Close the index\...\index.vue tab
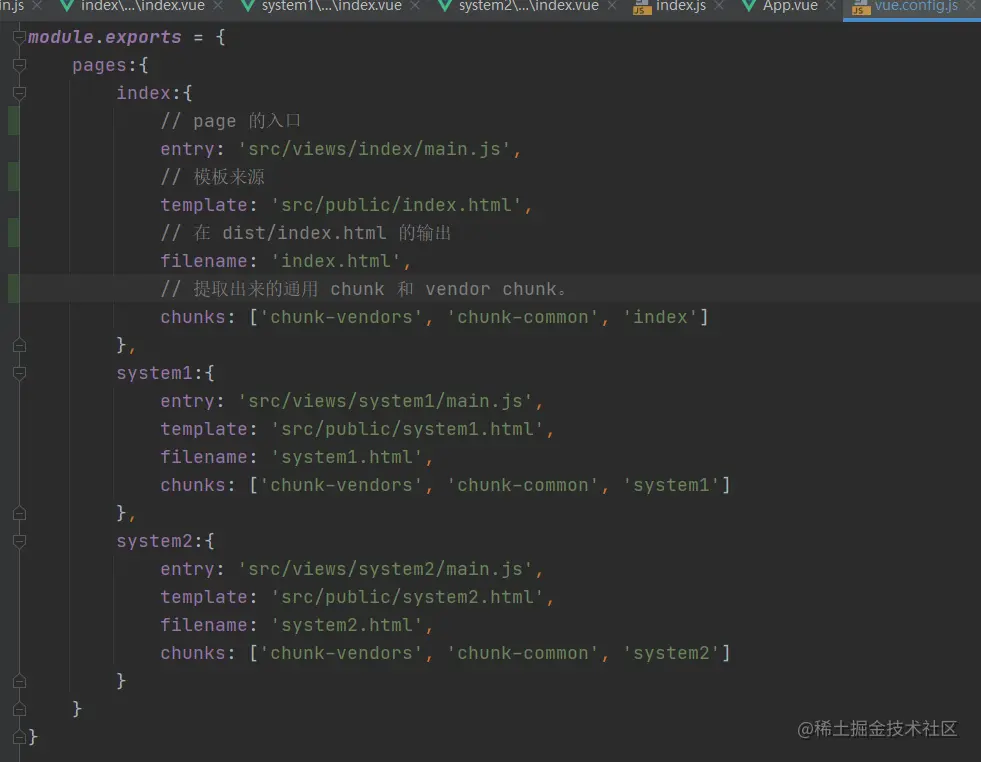This screenshot has width=981, height=762. pos(218,6)
